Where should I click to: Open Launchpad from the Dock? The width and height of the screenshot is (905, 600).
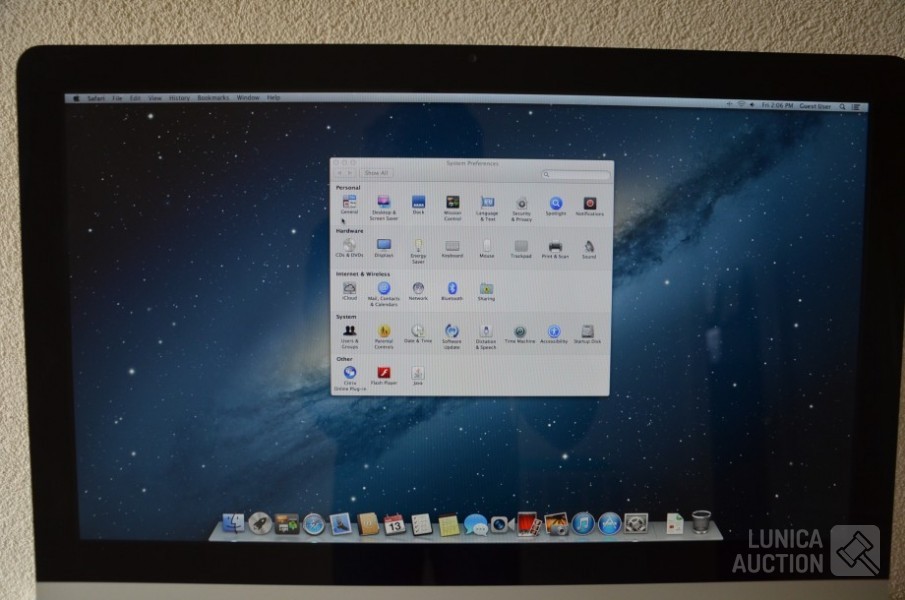coord(260,523)
